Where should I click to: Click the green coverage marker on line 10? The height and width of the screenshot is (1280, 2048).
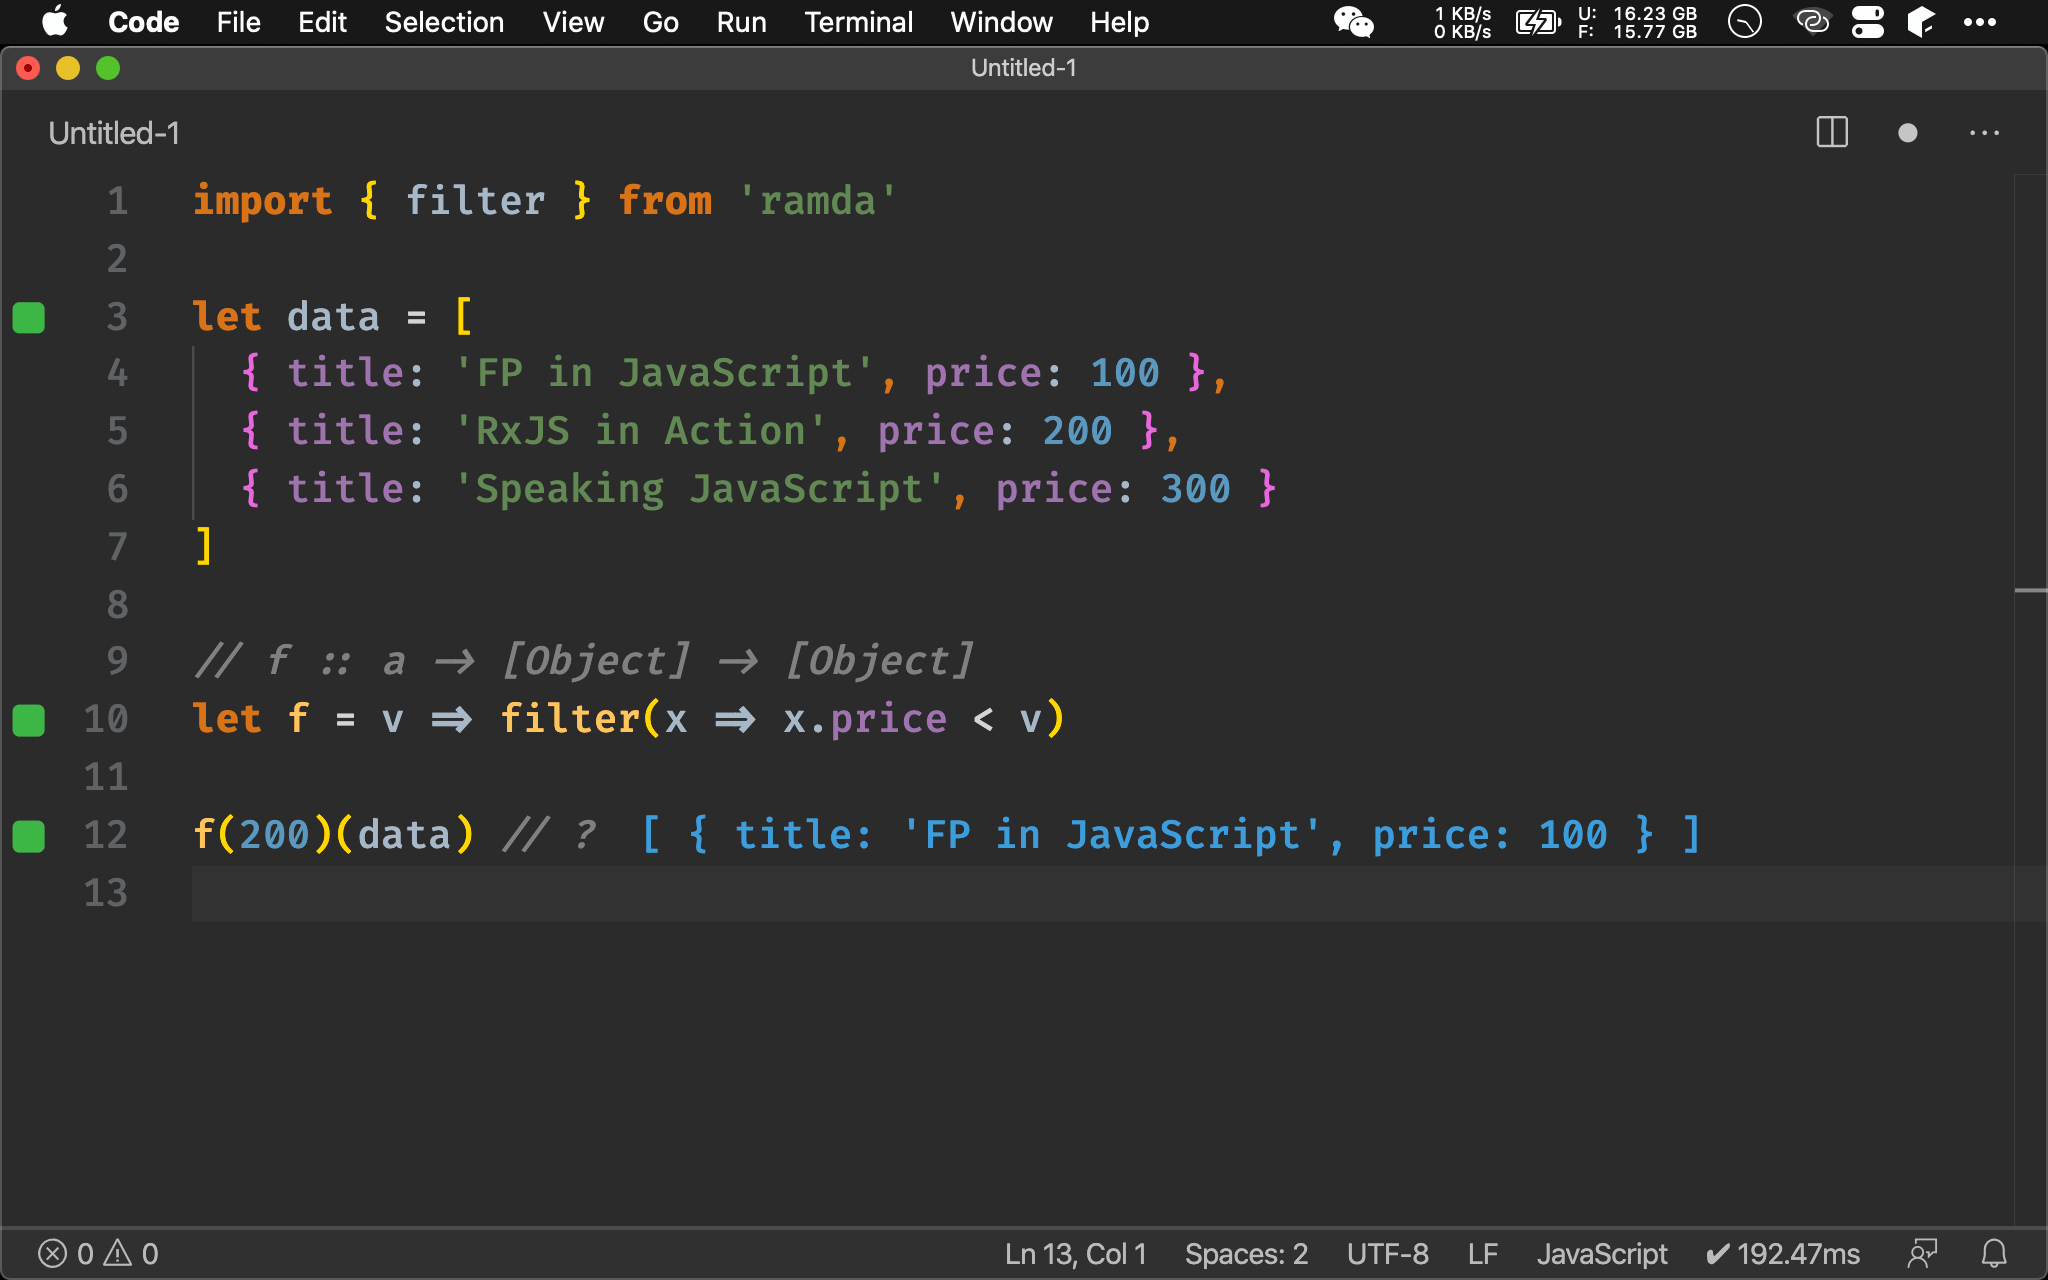coord(29,720)
